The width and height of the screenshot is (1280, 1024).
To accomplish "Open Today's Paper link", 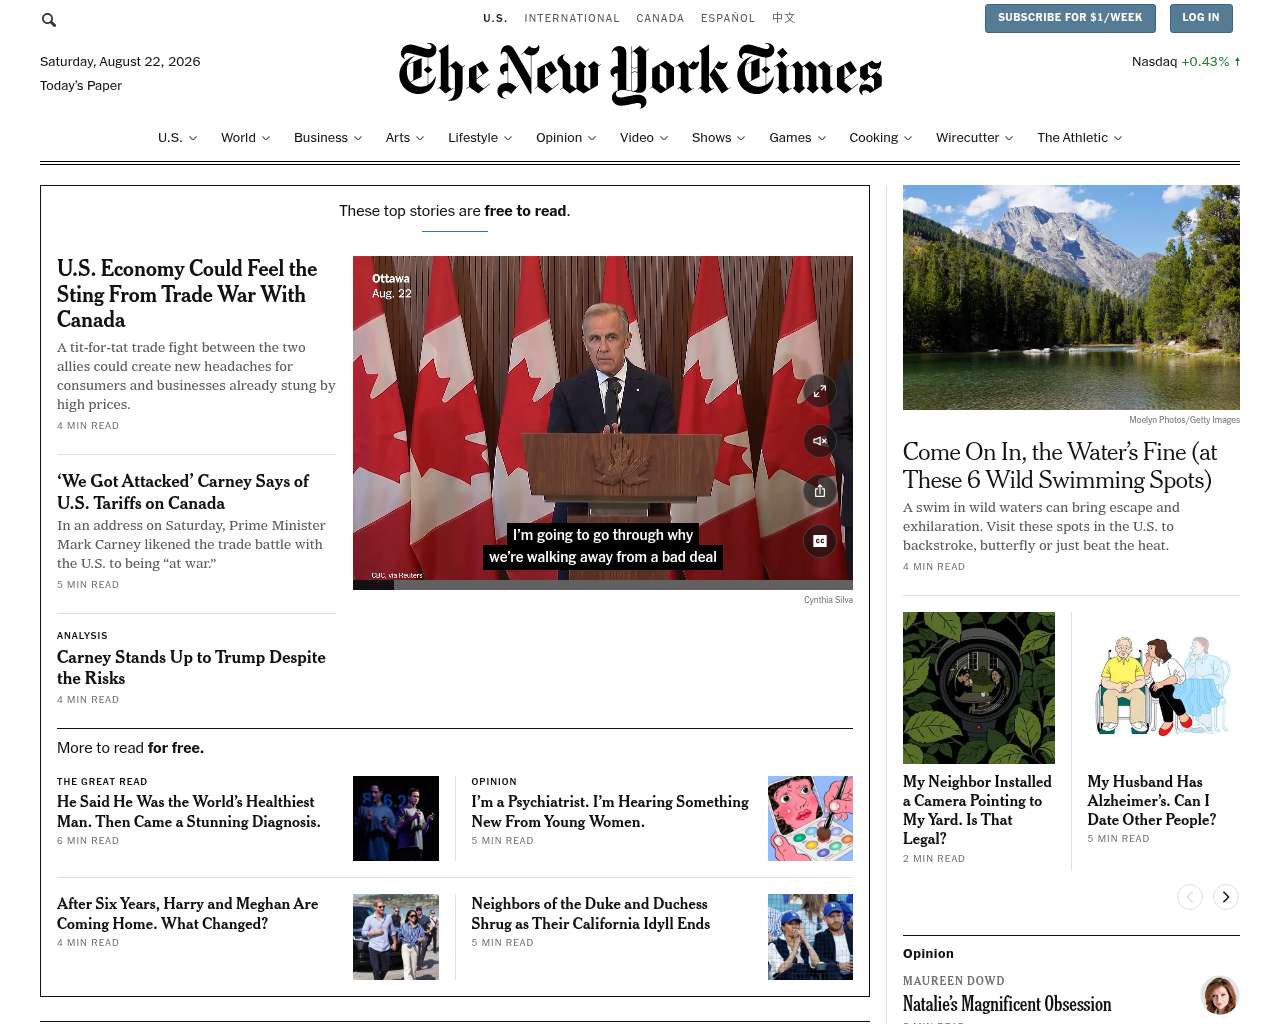I will click(81, 86).
